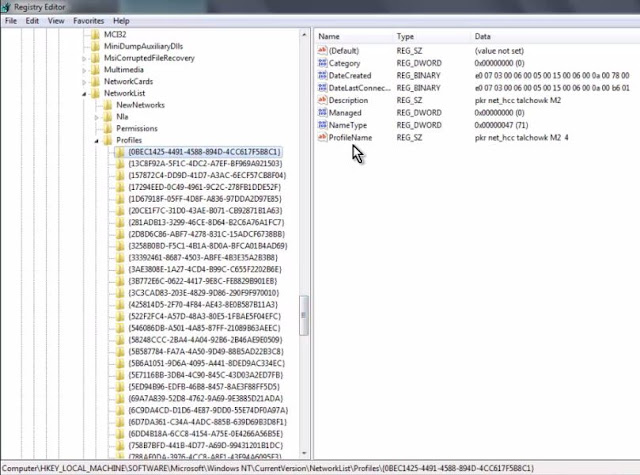
Task: Click the Multimedia folder icon
Action: pyautogui.click(x=95, y=70)
